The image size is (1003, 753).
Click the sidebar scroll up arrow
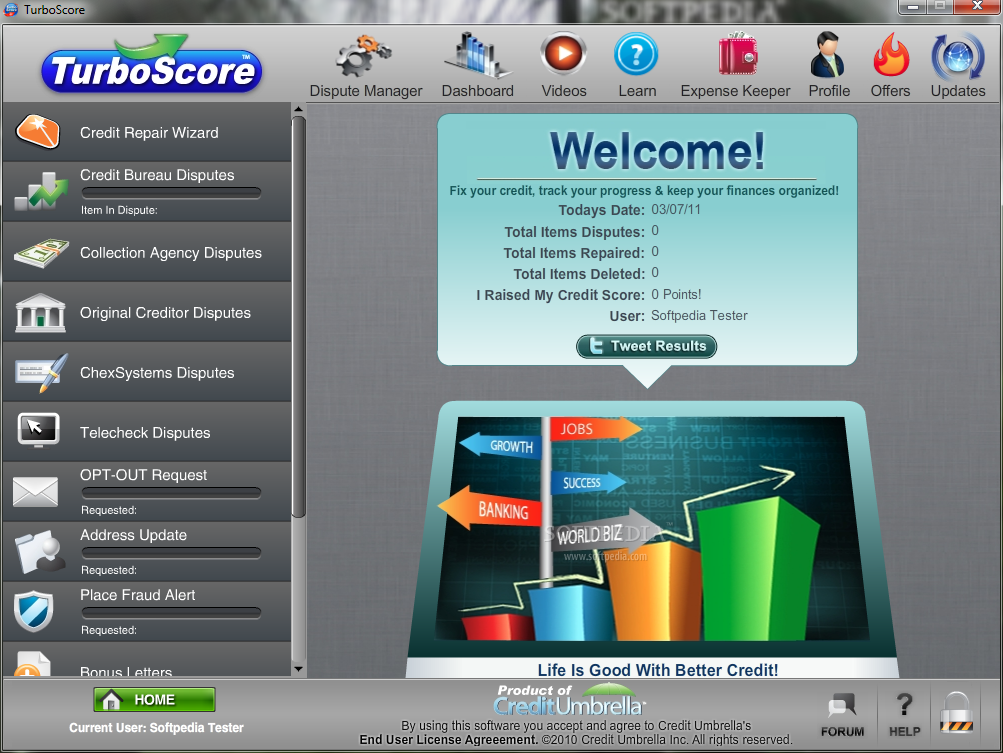298,110
